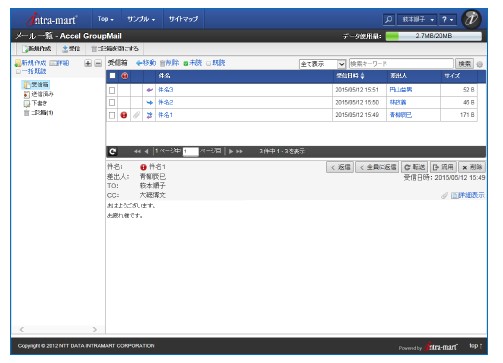Open the ゴミ箱(1) trash folder
503x363 pixels.
tap(39, 113)
